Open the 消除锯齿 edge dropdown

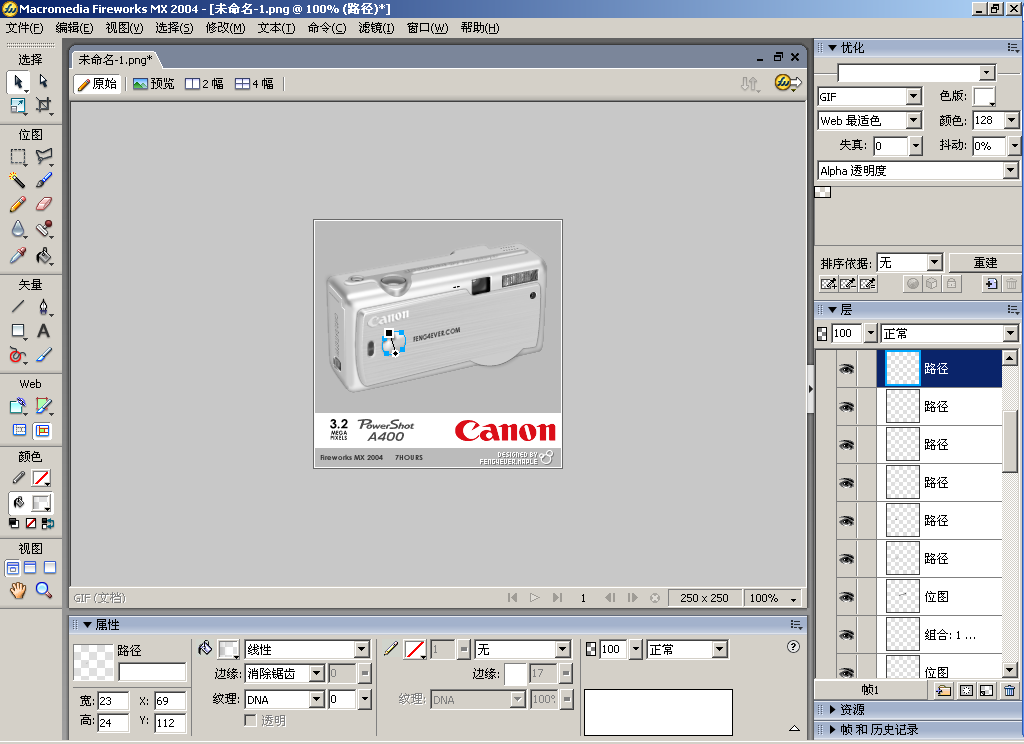(317, 673)
